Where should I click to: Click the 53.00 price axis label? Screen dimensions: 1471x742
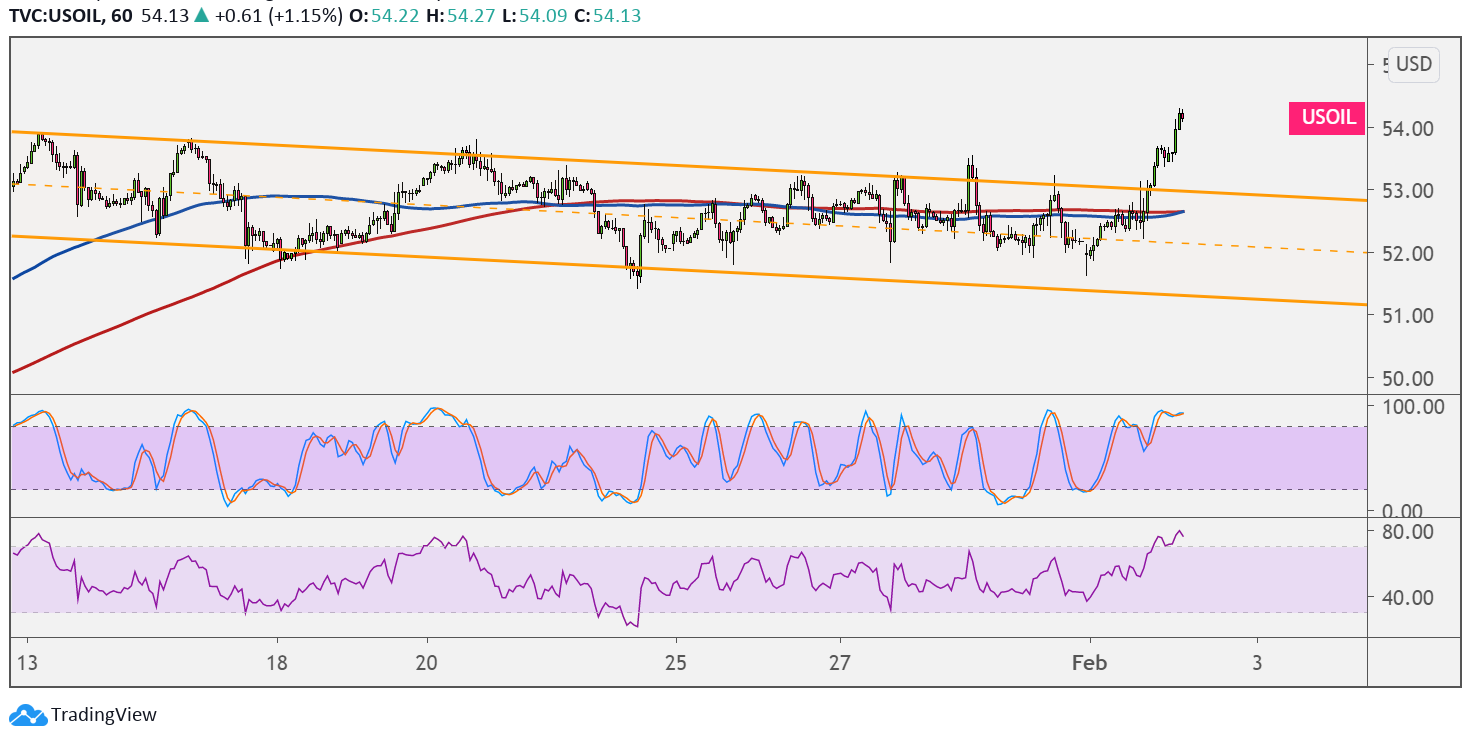point(1409,190)
